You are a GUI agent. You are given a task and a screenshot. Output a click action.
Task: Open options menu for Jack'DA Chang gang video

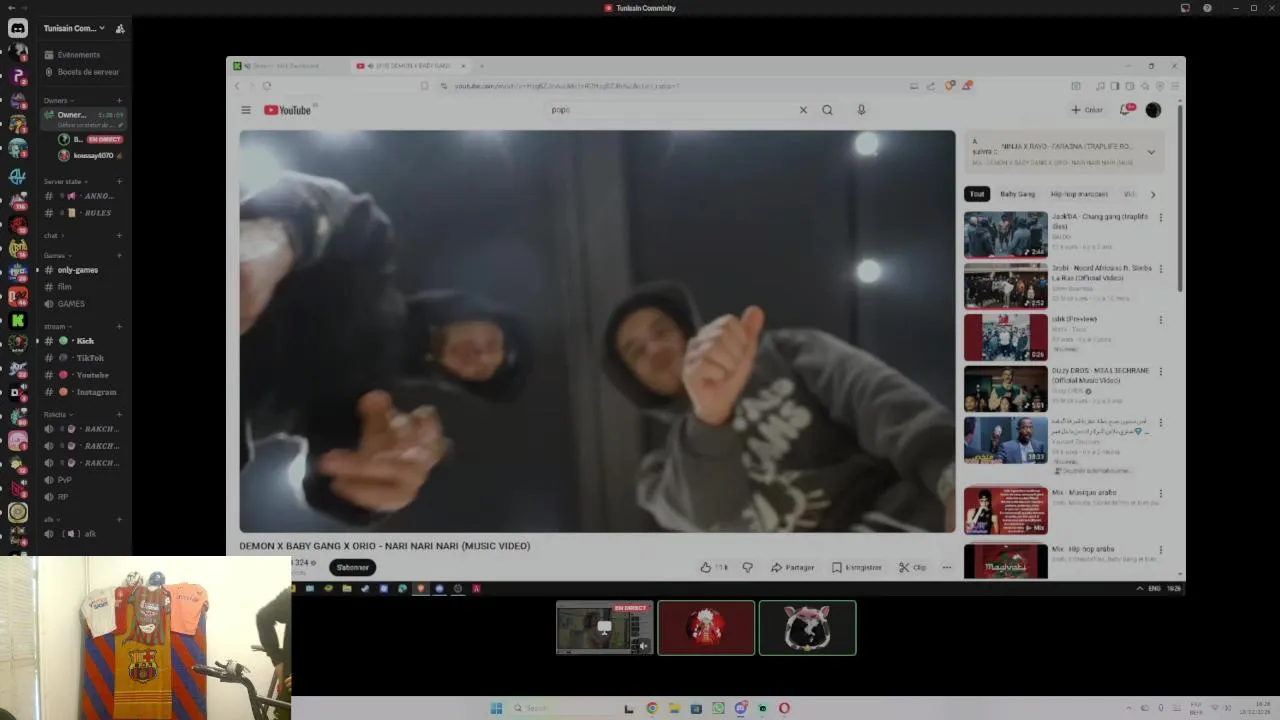[1161, 217]
